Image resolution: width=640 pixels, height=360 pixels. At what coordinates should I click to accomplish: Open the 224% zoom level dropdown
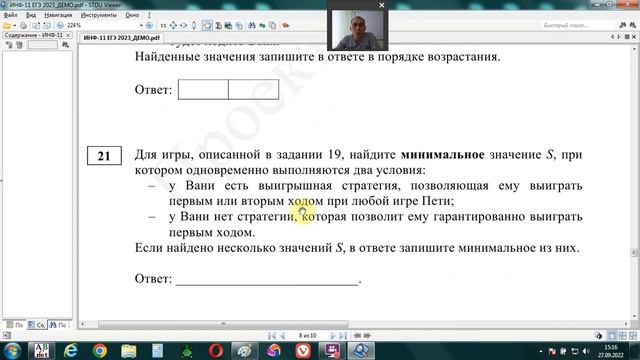(x=141, y=25)
